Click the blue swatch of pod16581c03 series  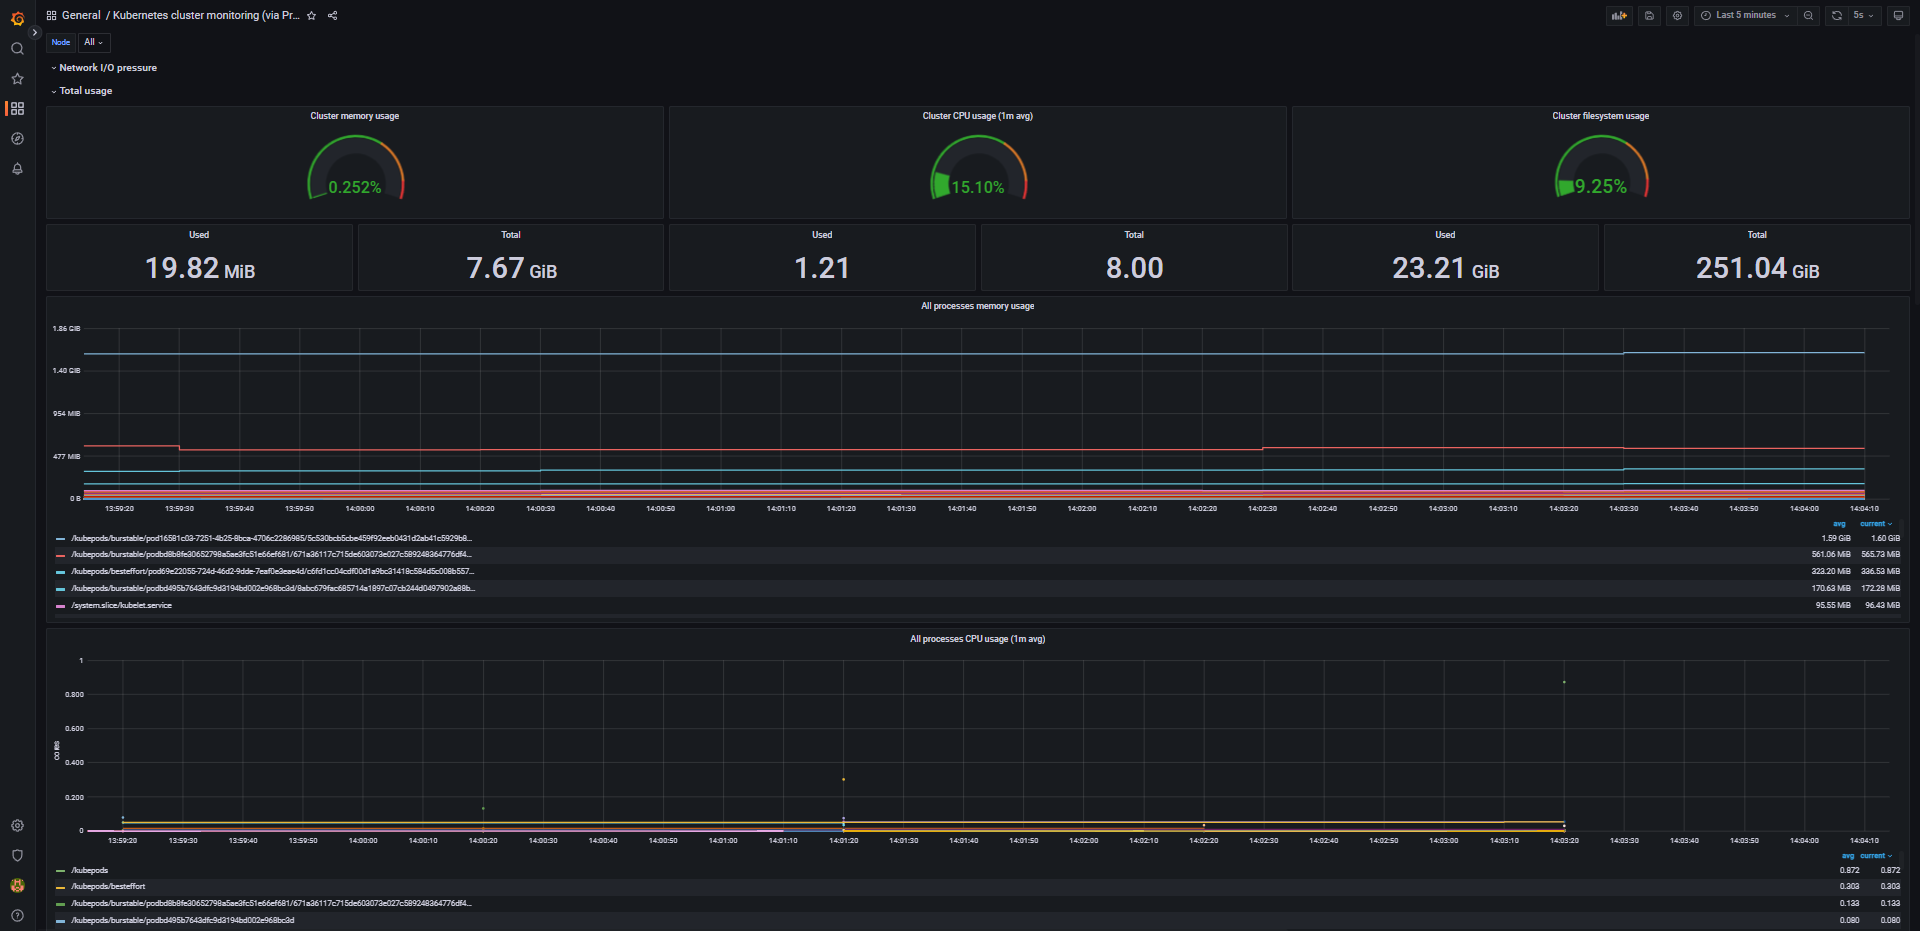point(61,538)
